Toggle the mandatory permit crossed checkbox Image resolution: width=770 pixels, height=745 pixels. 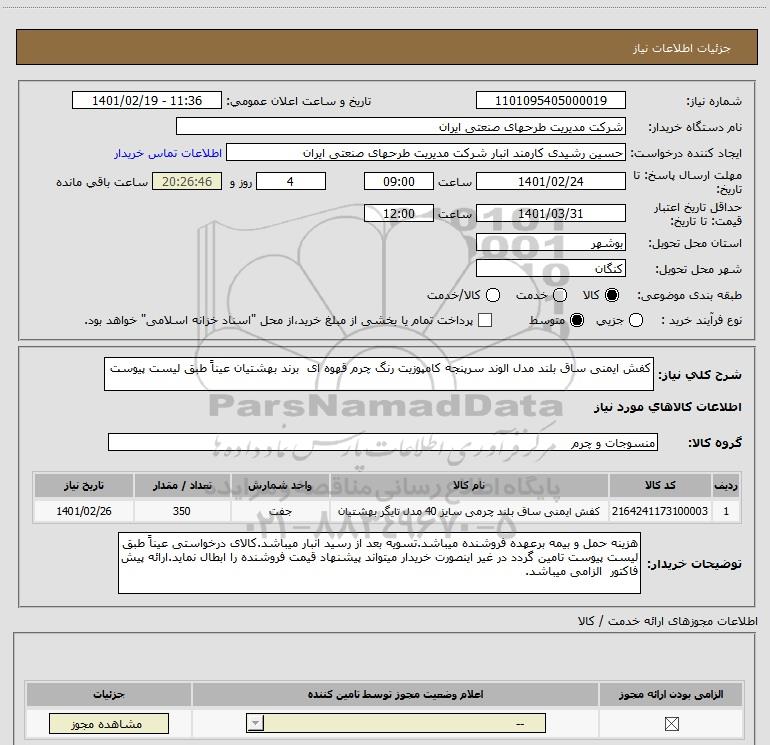(671, 723)
